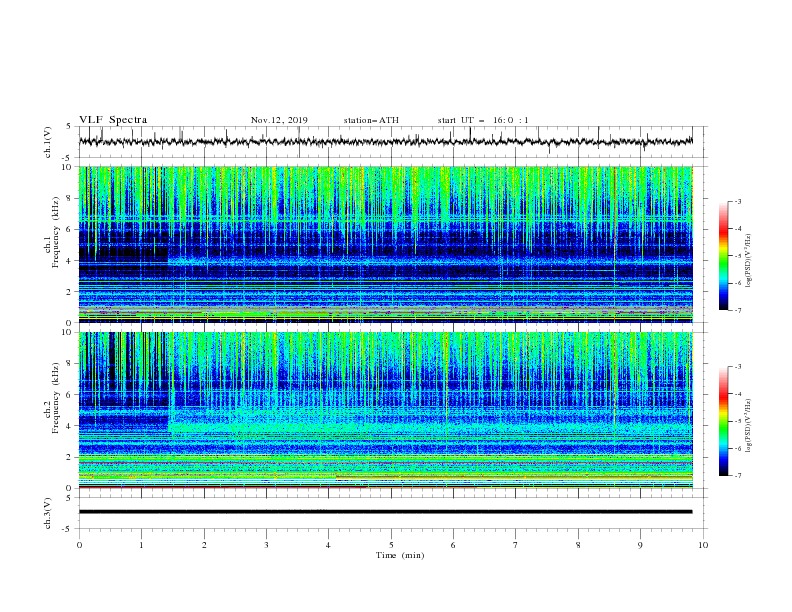This screenshot has height=612, width=792.
Task: Click the ch.1 PSD color scale bar
Action: point(723,256)
